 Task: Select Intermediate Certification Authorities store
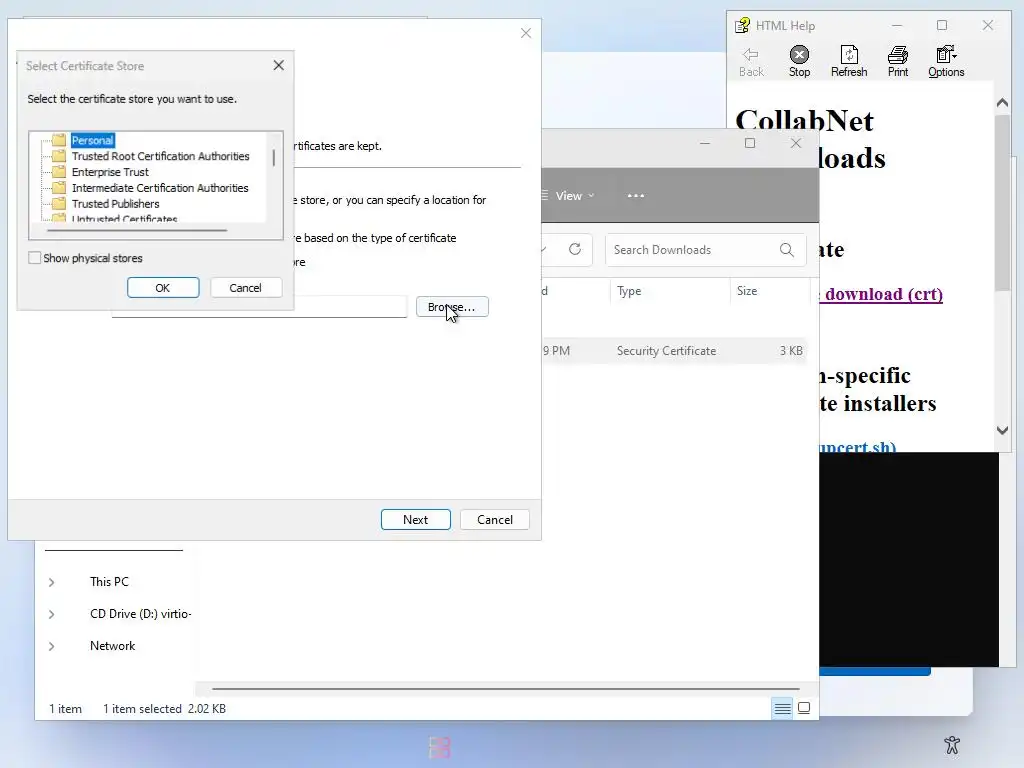160,187
